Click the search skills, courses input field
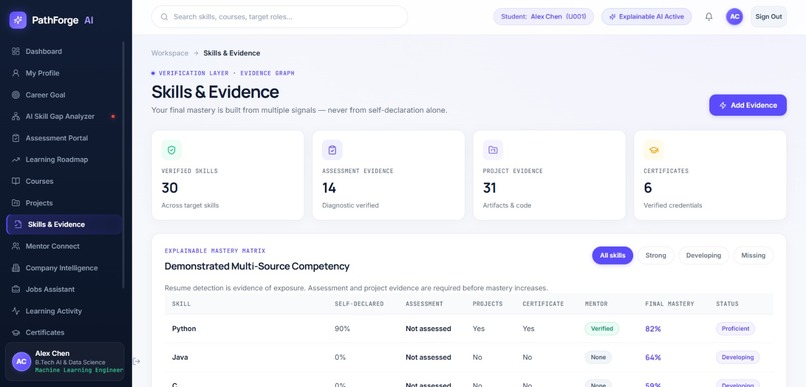 point(279,16)
